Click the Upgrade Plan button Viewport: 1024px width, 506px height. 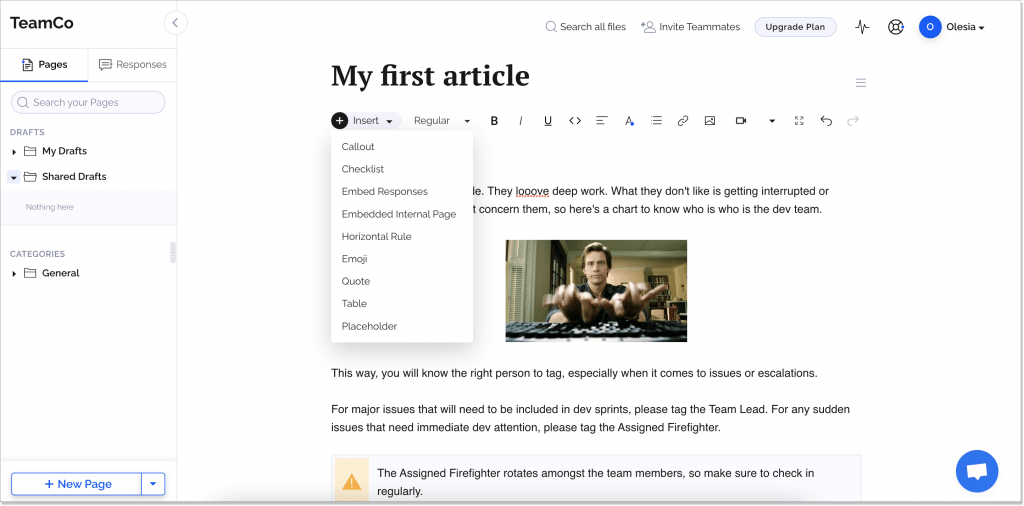tap(795, 27)
